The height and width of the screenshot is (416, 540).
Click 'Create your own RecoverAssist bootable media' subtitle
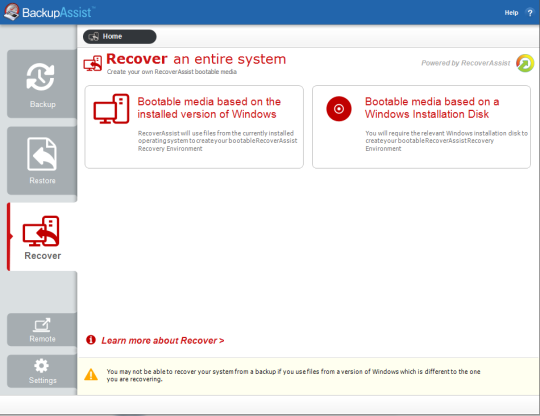pyautogui.click(x=172, y=72)
